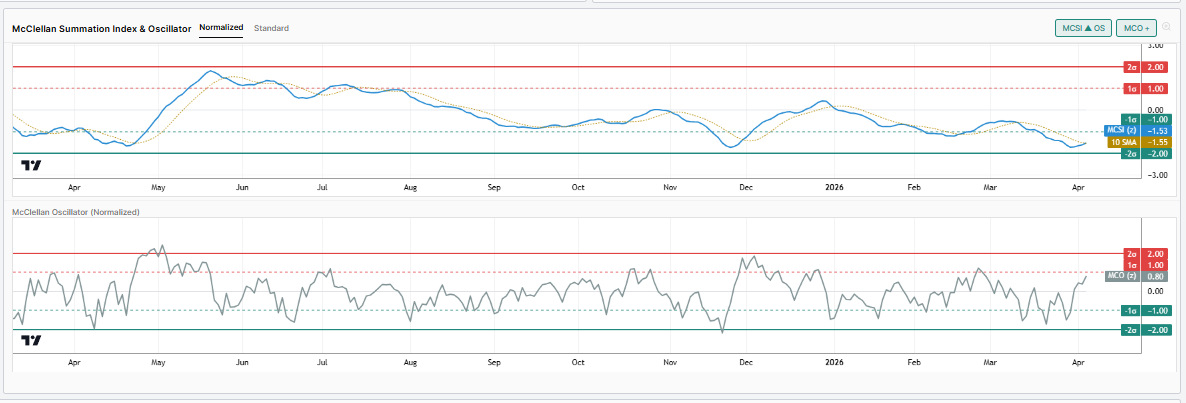Click the McClellan Summation Index & Oscillator heading
This screenshot has width=1186, height=403.
(101, 28)
